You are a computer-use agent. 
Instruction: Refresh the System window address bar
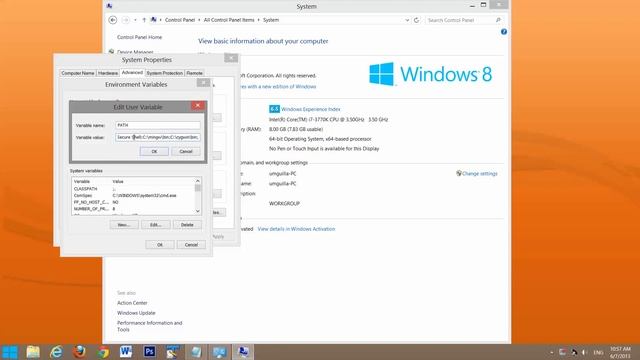coord(416,20)
